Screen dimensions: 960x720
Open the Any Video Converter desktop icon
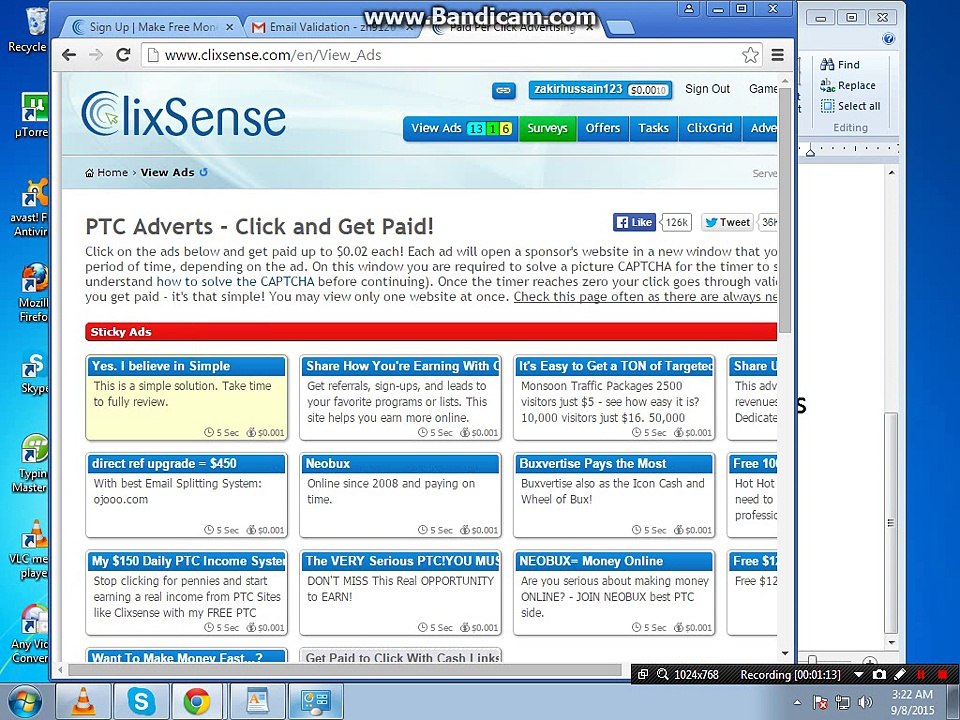[31, 634]
